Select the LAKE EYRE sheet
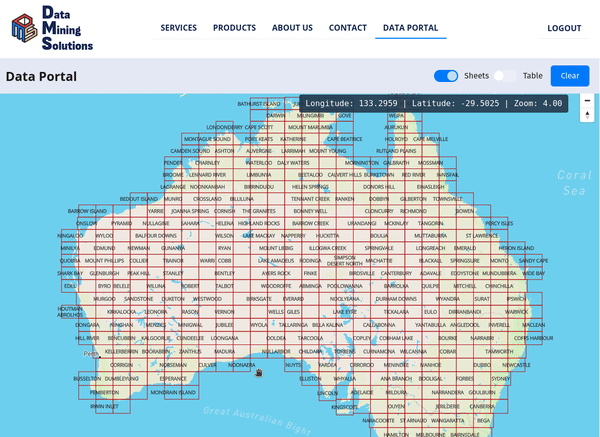This screenshot has width=600, height=437. 345,312
